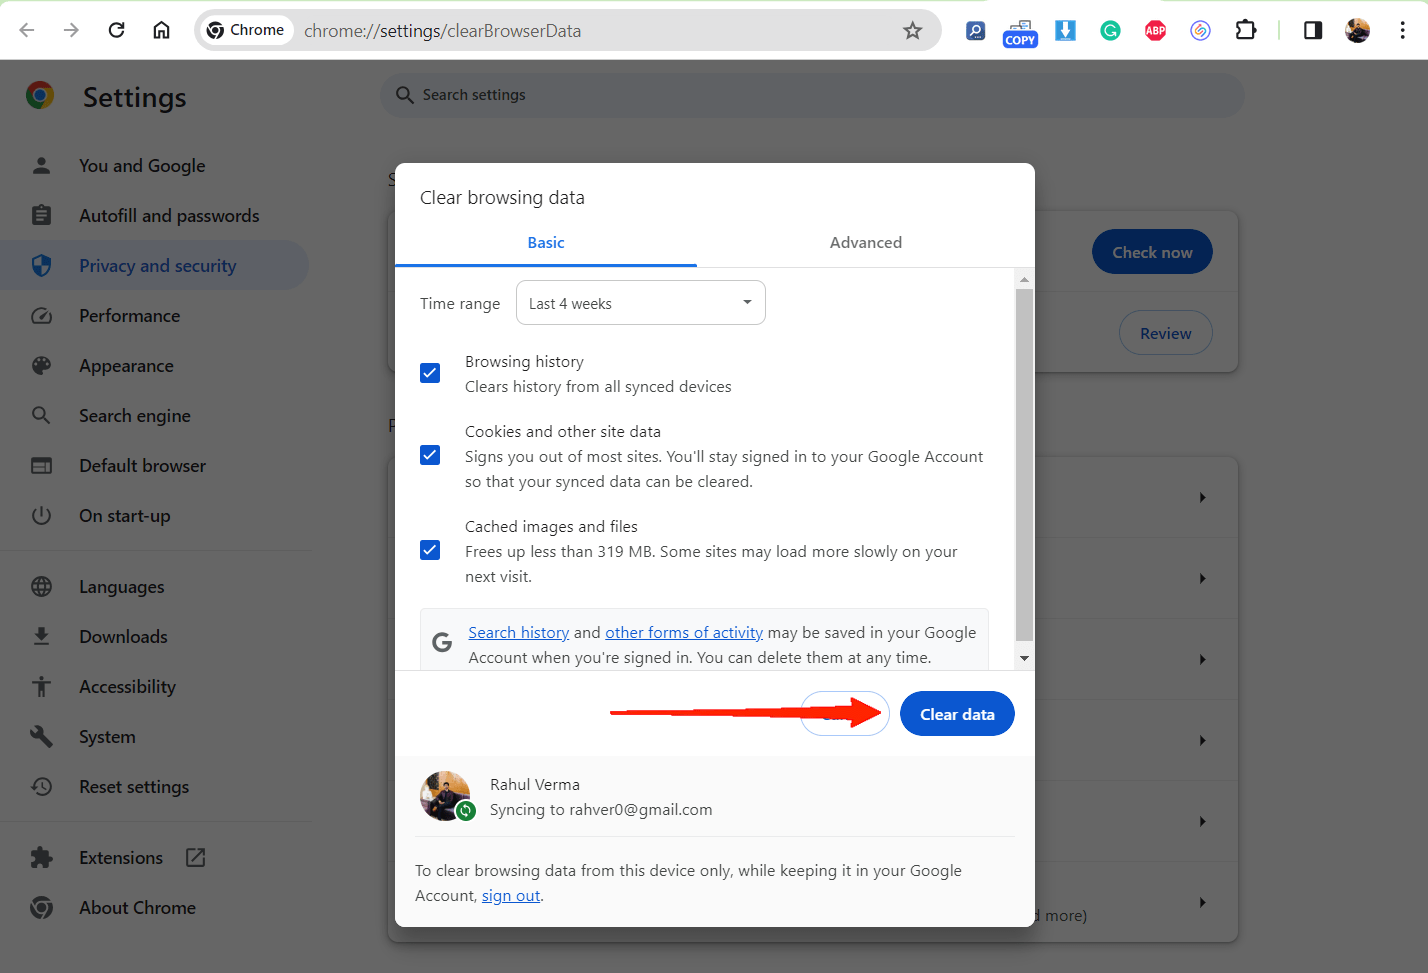Click the Review button

(x=1166, y=333)
